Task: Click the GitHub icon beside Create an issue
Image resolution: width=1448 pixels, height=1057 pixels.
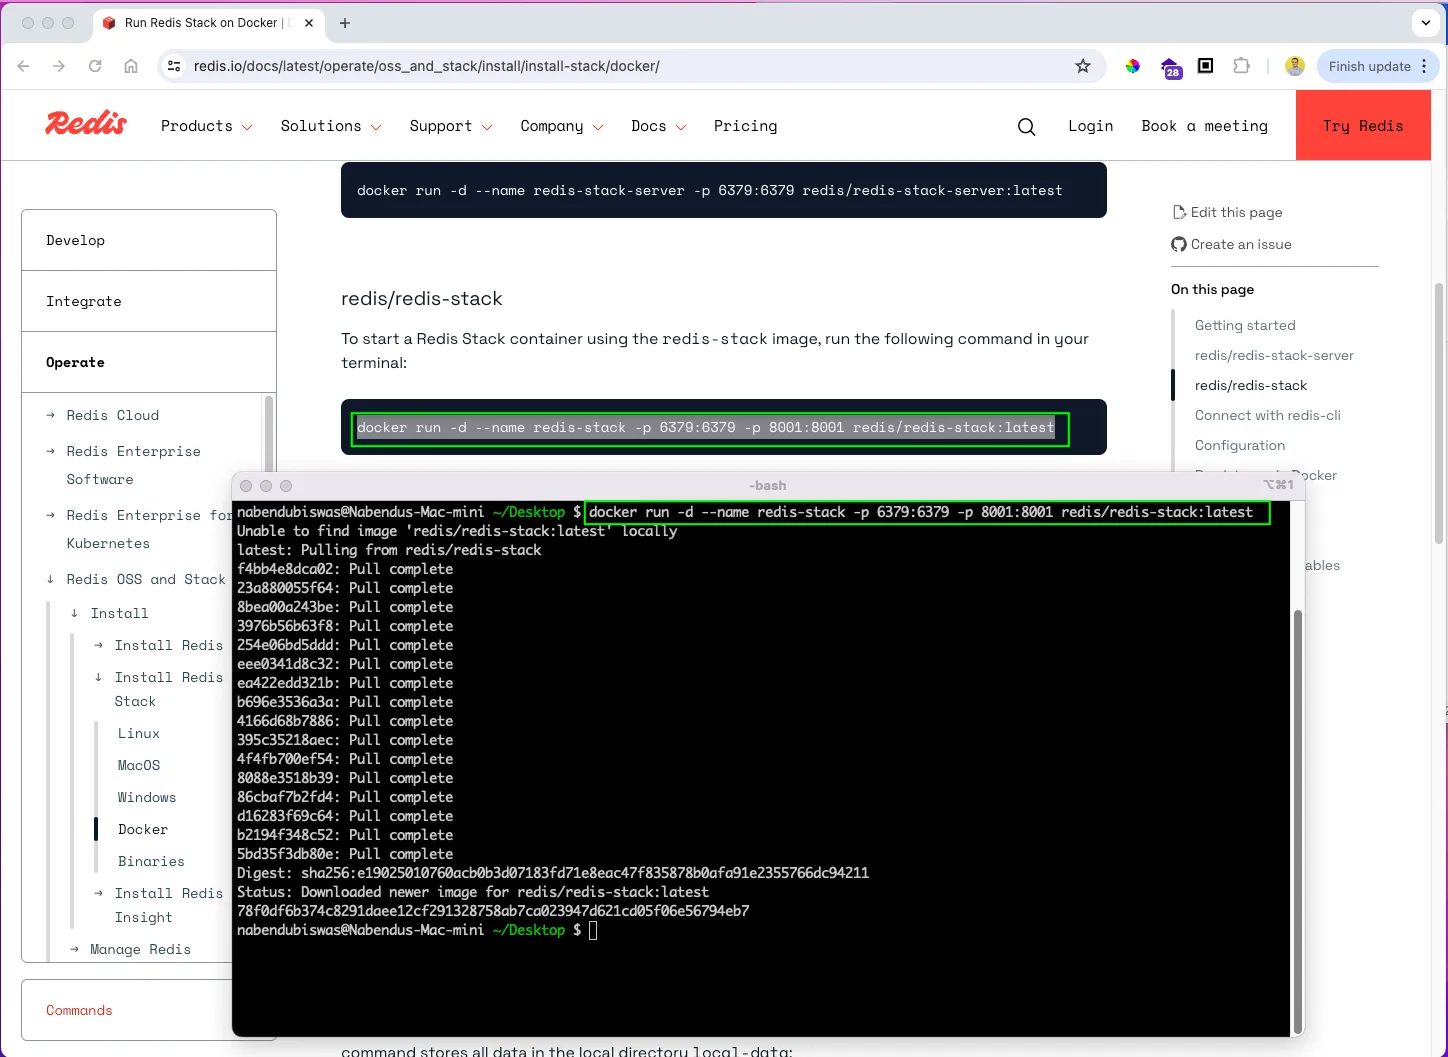Action: coord(1179,244)
